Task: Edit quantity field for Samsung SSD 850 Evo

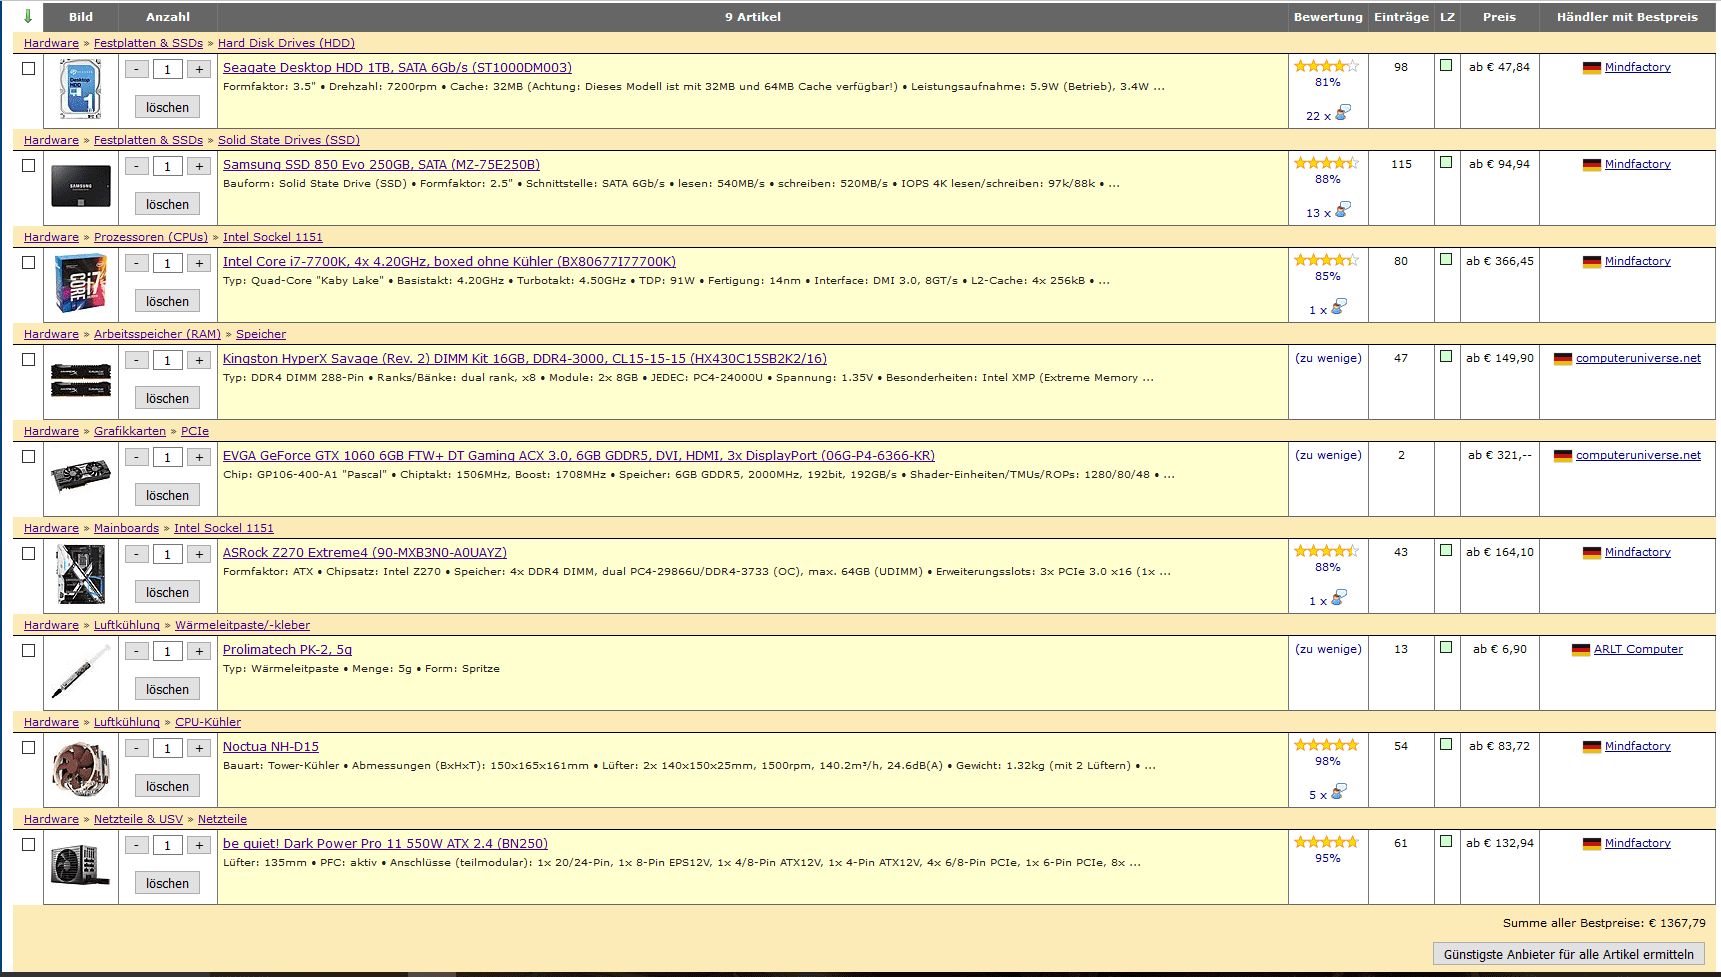Action: coord(168,166)
